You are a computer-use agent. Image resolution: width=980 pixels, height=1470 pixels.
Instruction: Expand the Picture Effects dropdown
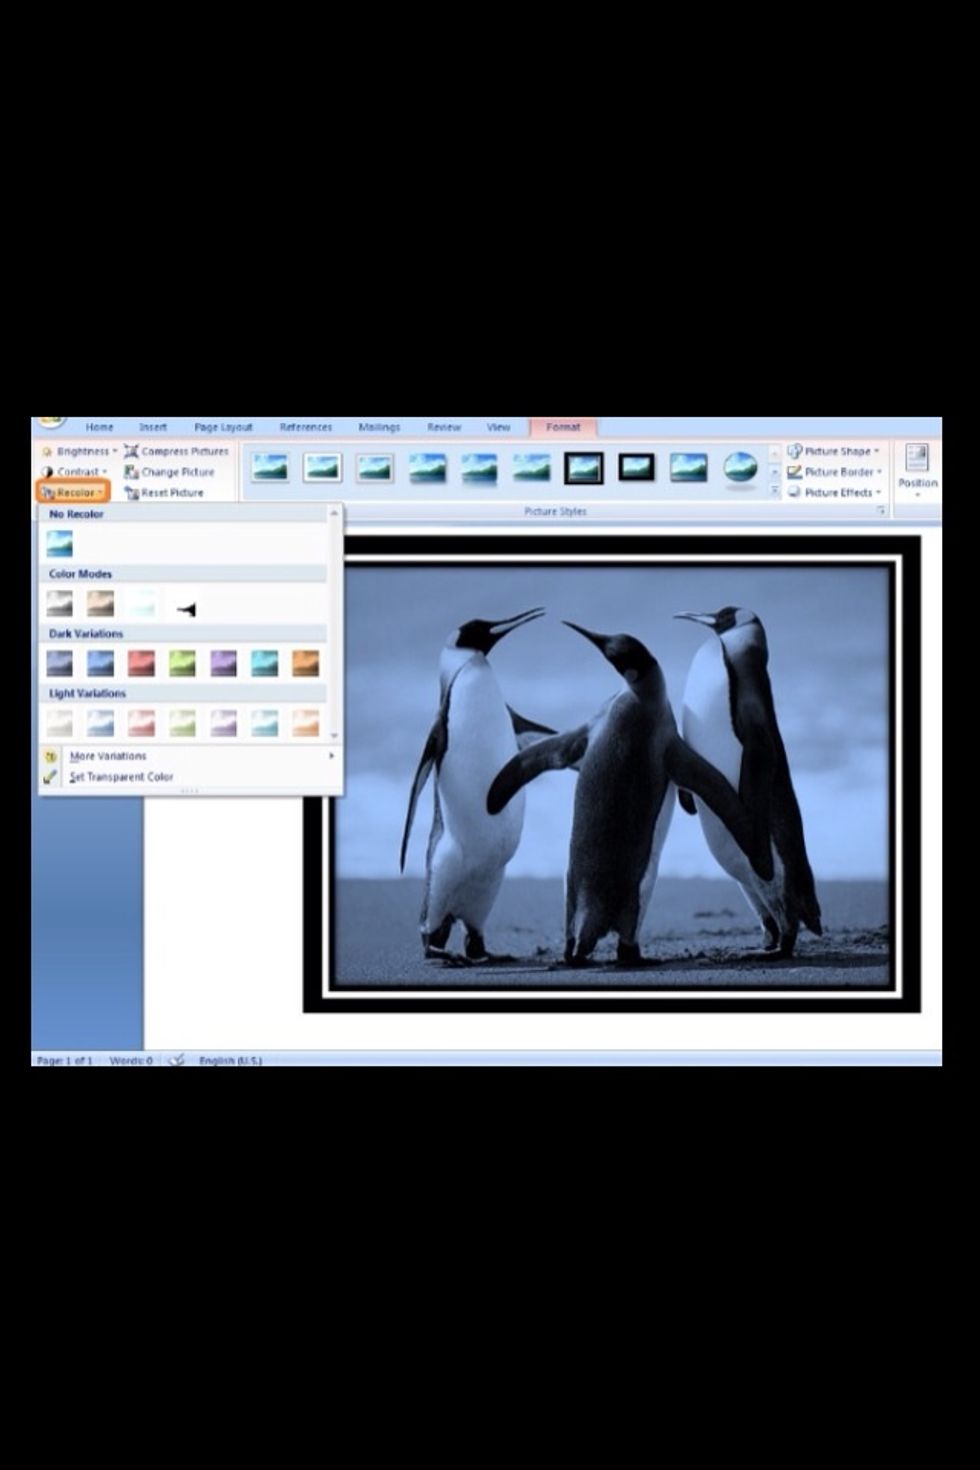click(x=835, y=492)
